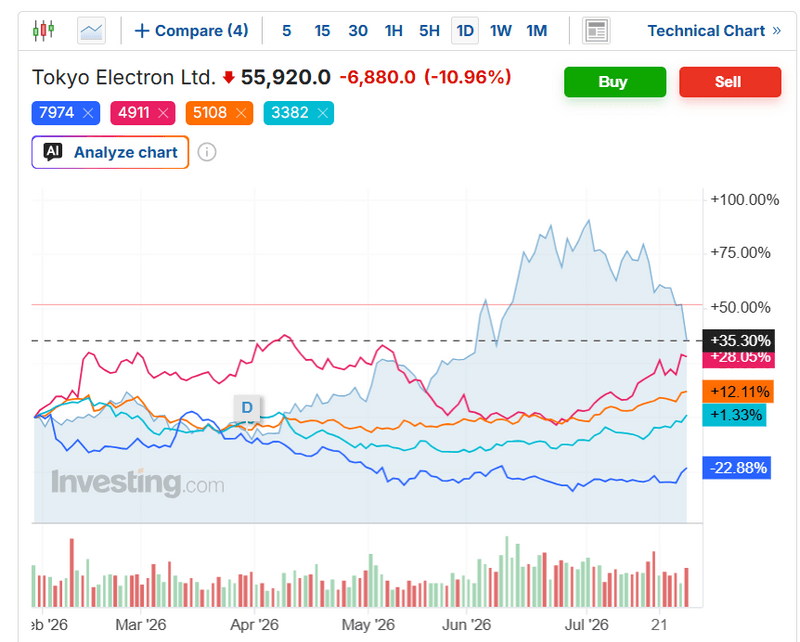Image resolution: width=800 pixels, height=642 pixels.
Task: Select the 5H interval
Action: click(430, 31)
